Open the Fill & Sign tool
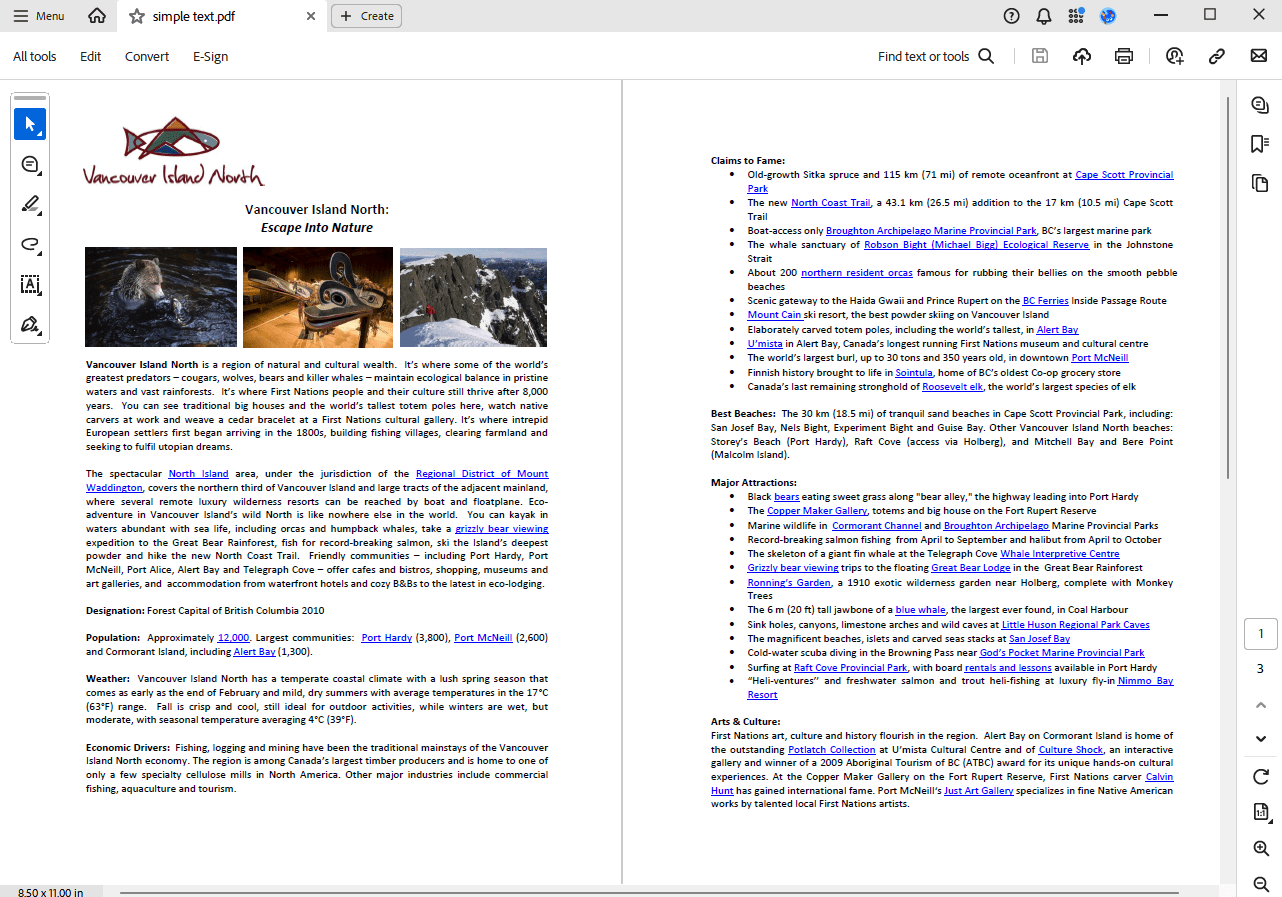The image size is (1282, 897). [30, 325]
